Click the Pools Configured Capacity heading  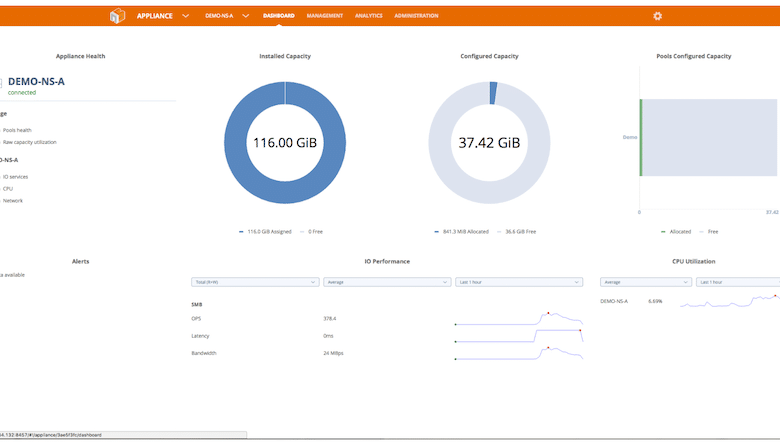click(x=693, y=56)
